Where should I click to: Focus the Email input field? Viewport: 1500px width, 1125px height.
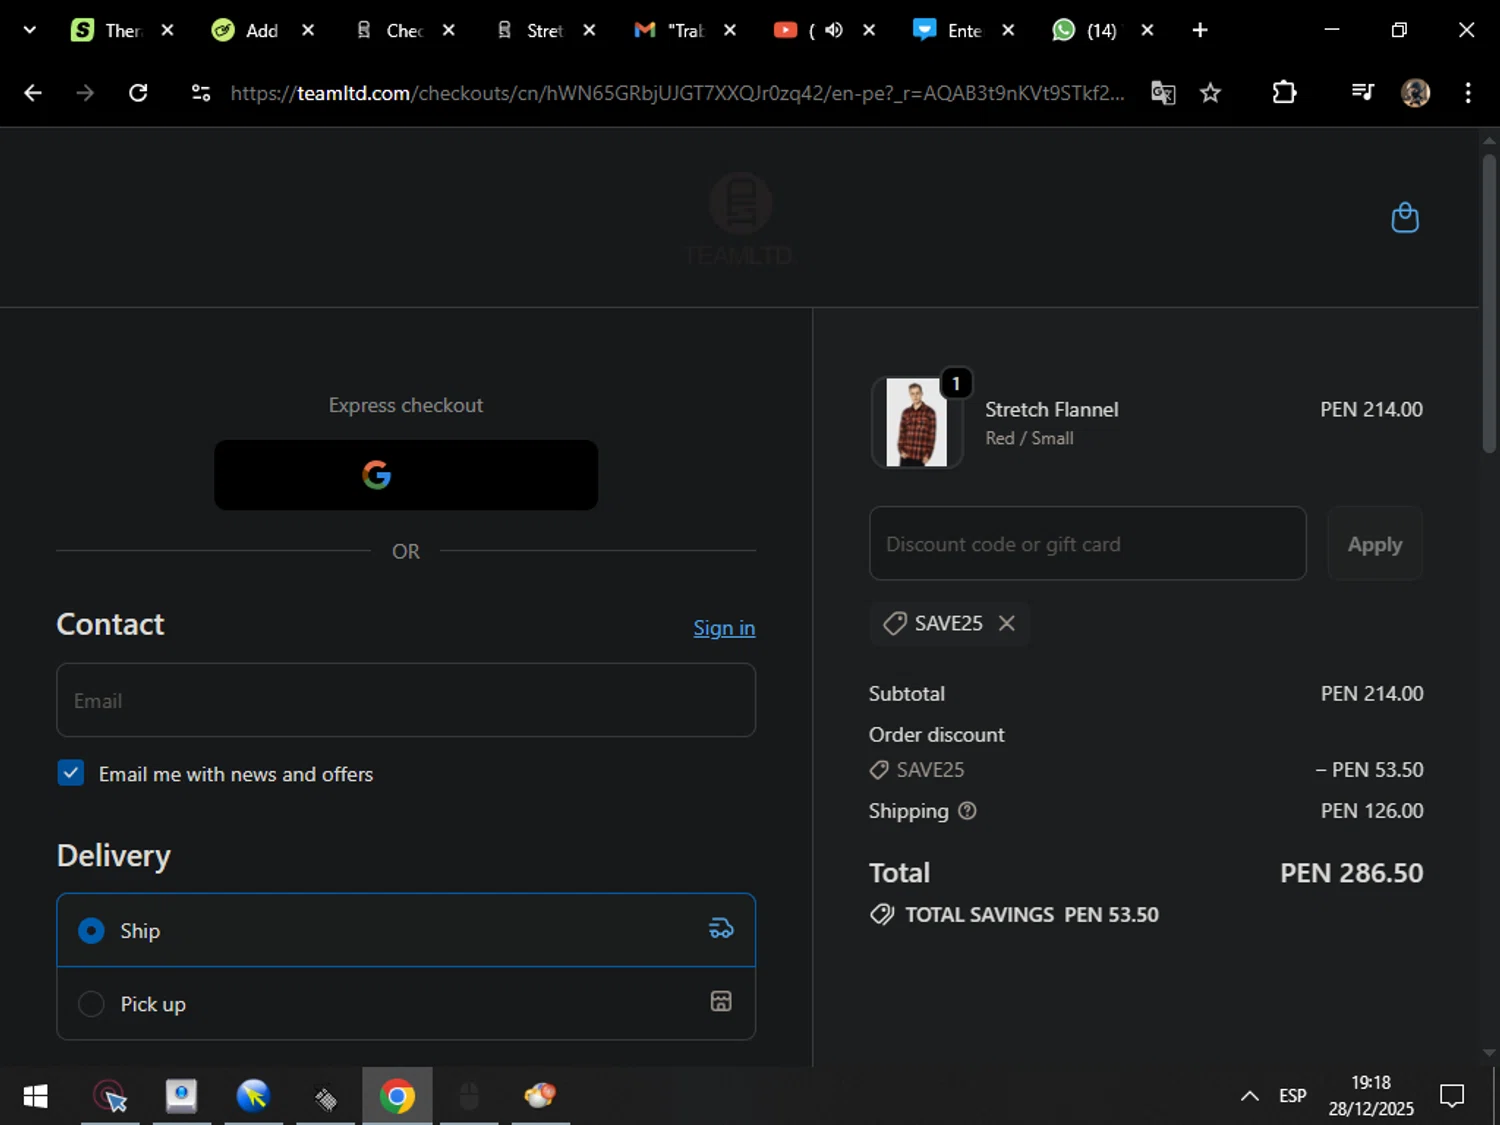(406, 700)
